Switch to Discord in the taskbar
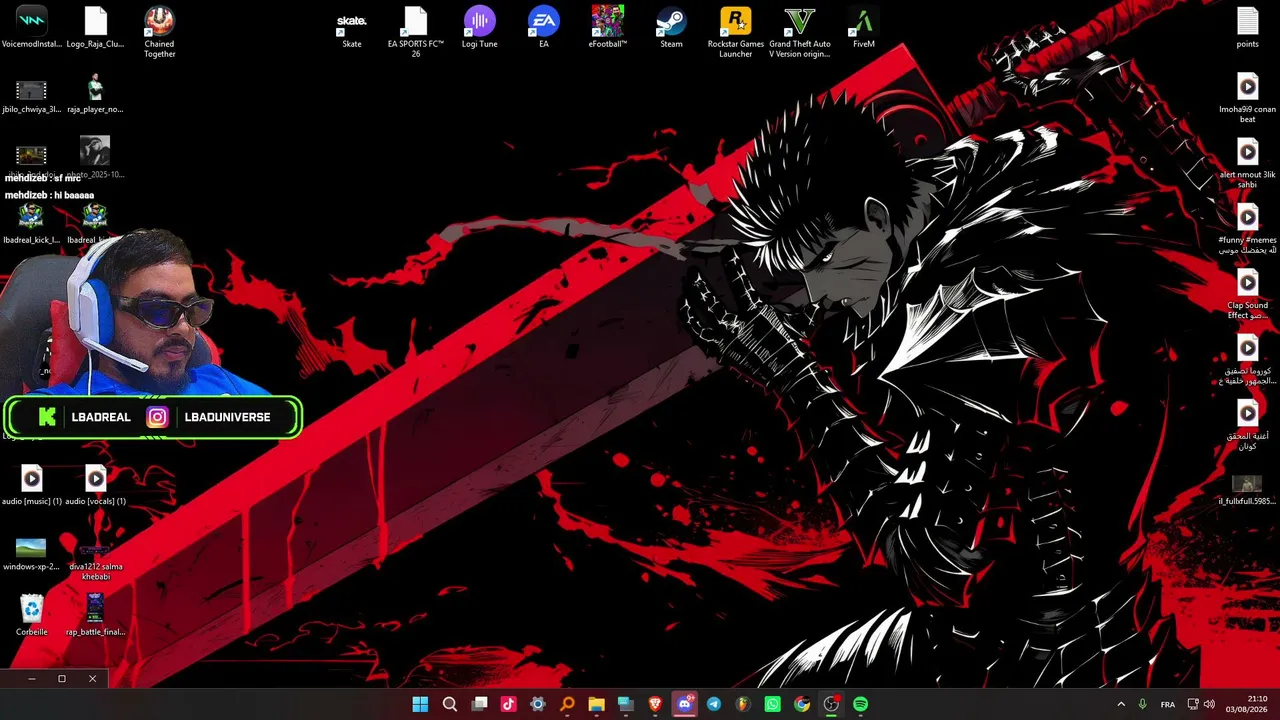 684,704
